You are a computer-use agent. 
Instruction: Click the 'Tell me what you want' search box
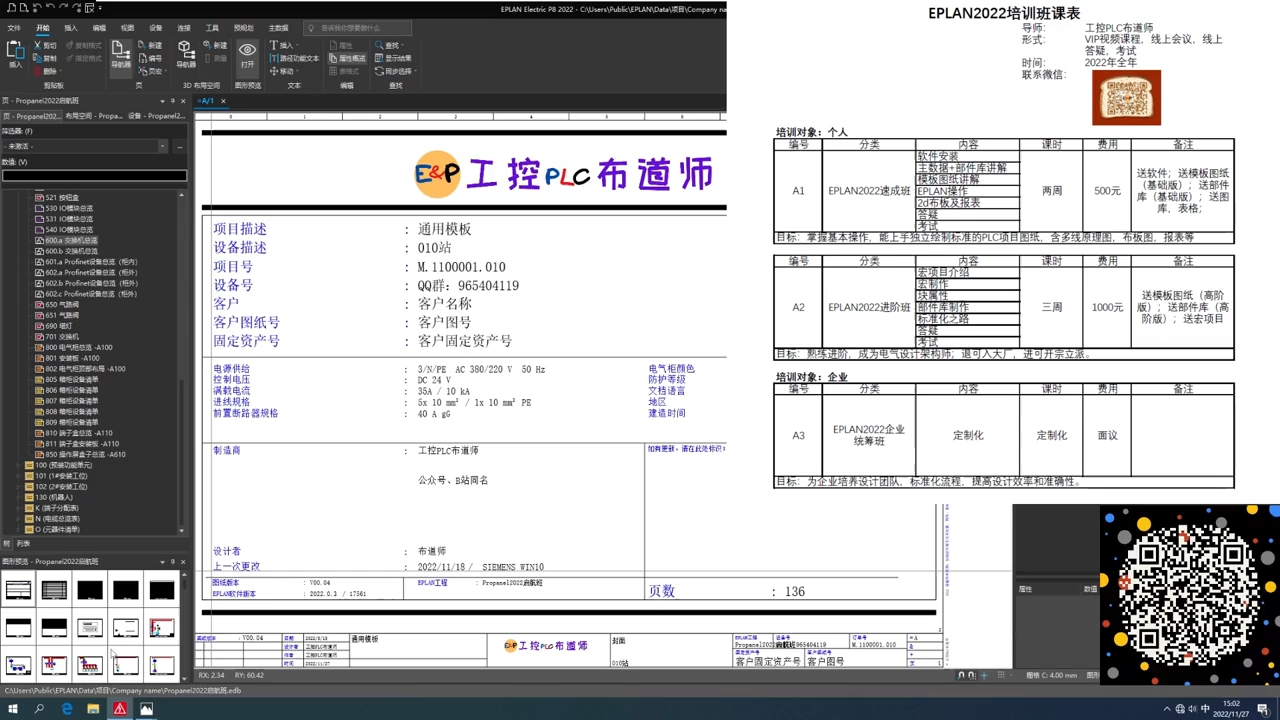pos(357,28)
